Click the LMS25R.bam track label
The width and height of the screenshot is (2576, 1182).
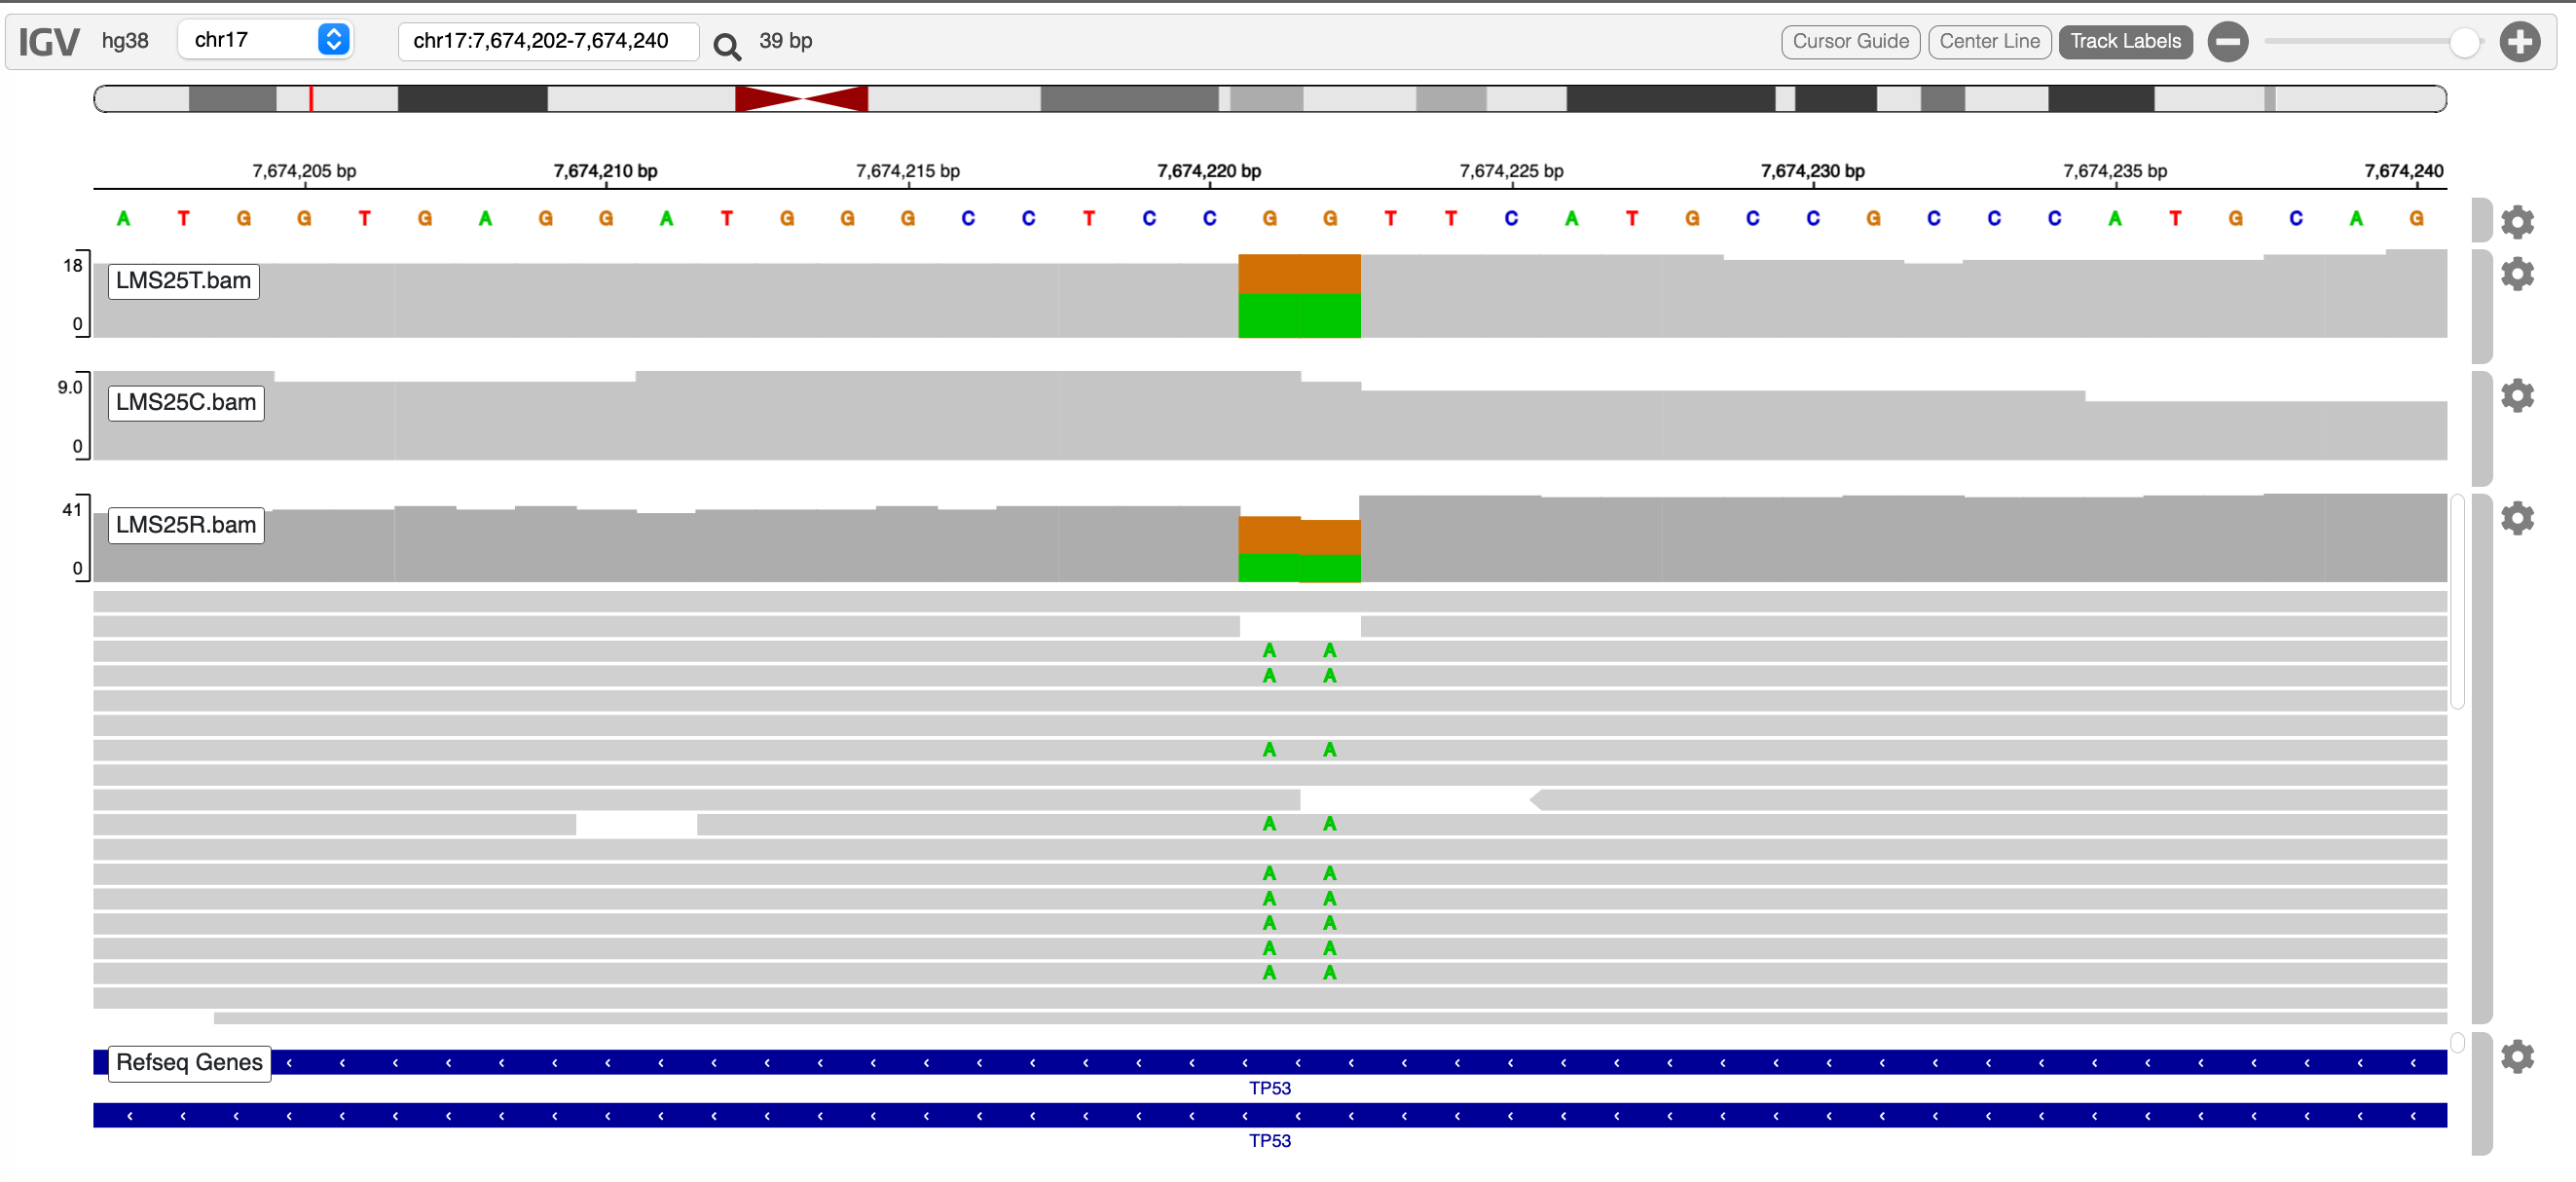(186, 525)
